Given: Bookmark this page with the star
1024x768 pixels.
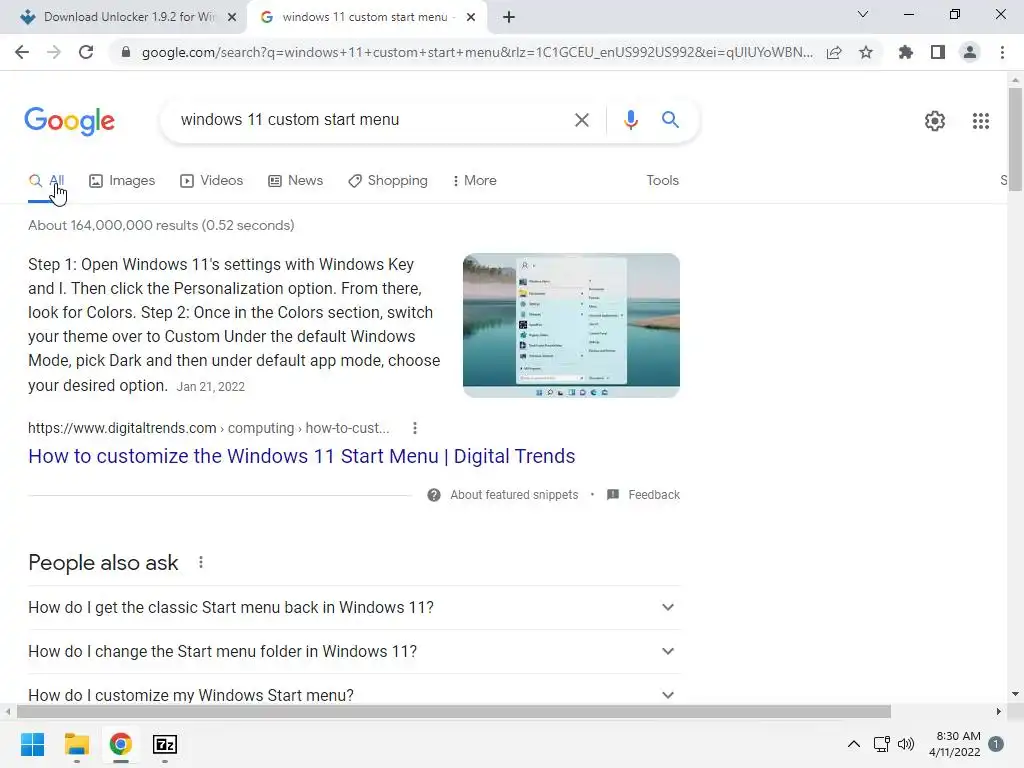Looking at the screenshot, I should click(x=866, y=52).
